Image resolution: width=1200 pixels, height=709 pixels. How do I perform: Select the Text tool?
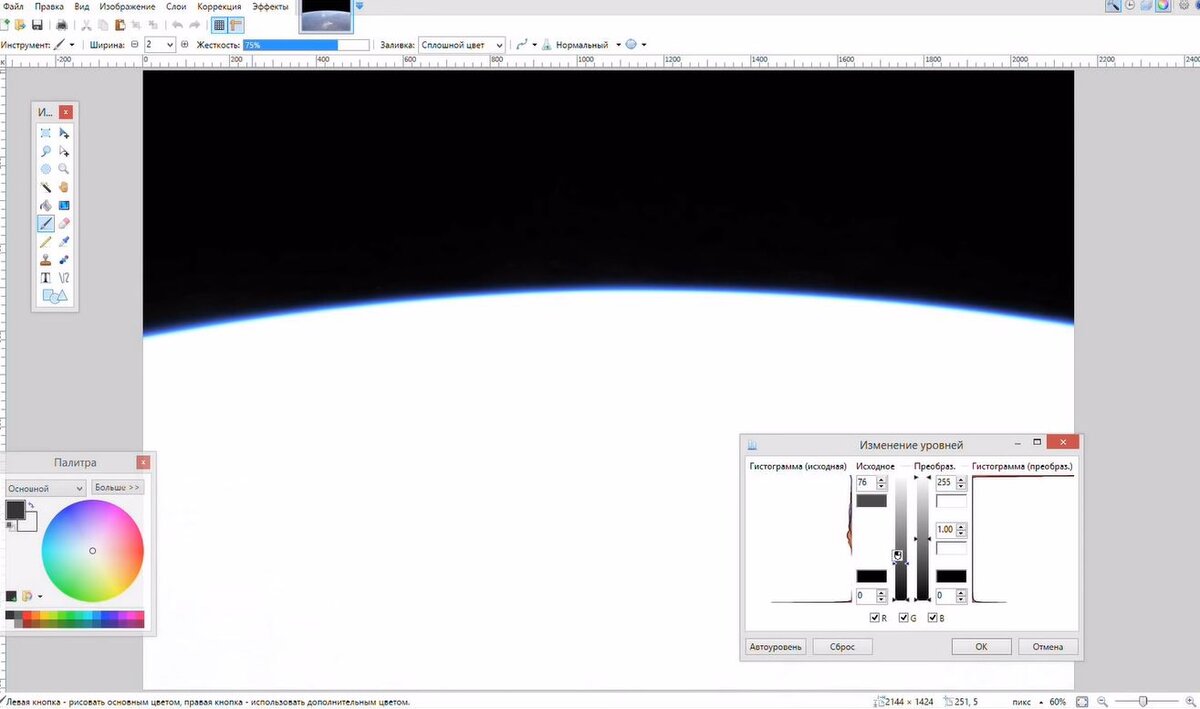[x=46, y=278]
